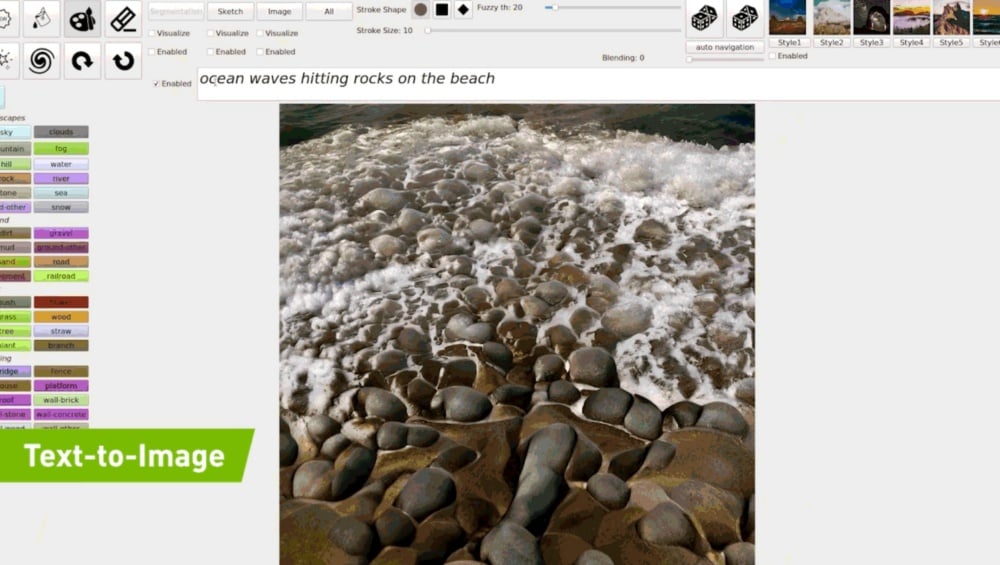
Task: Pick the wood label swatch
Action: [61, 317]
